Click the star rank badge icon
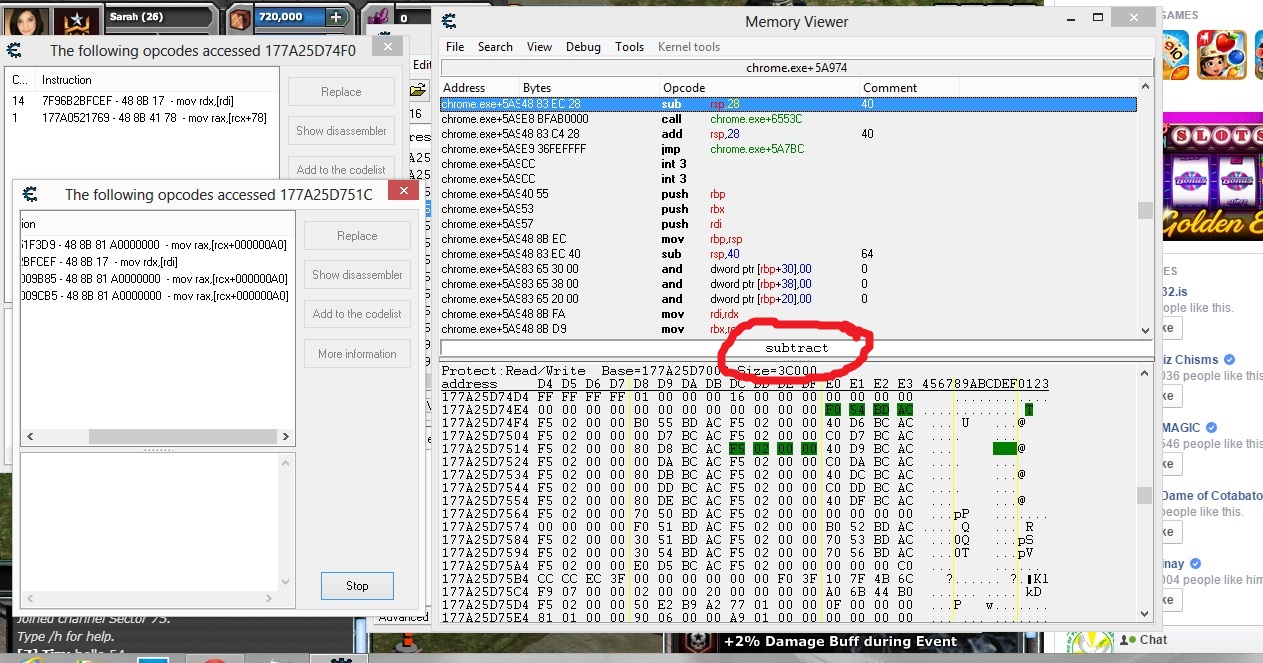 pos(75,18)
